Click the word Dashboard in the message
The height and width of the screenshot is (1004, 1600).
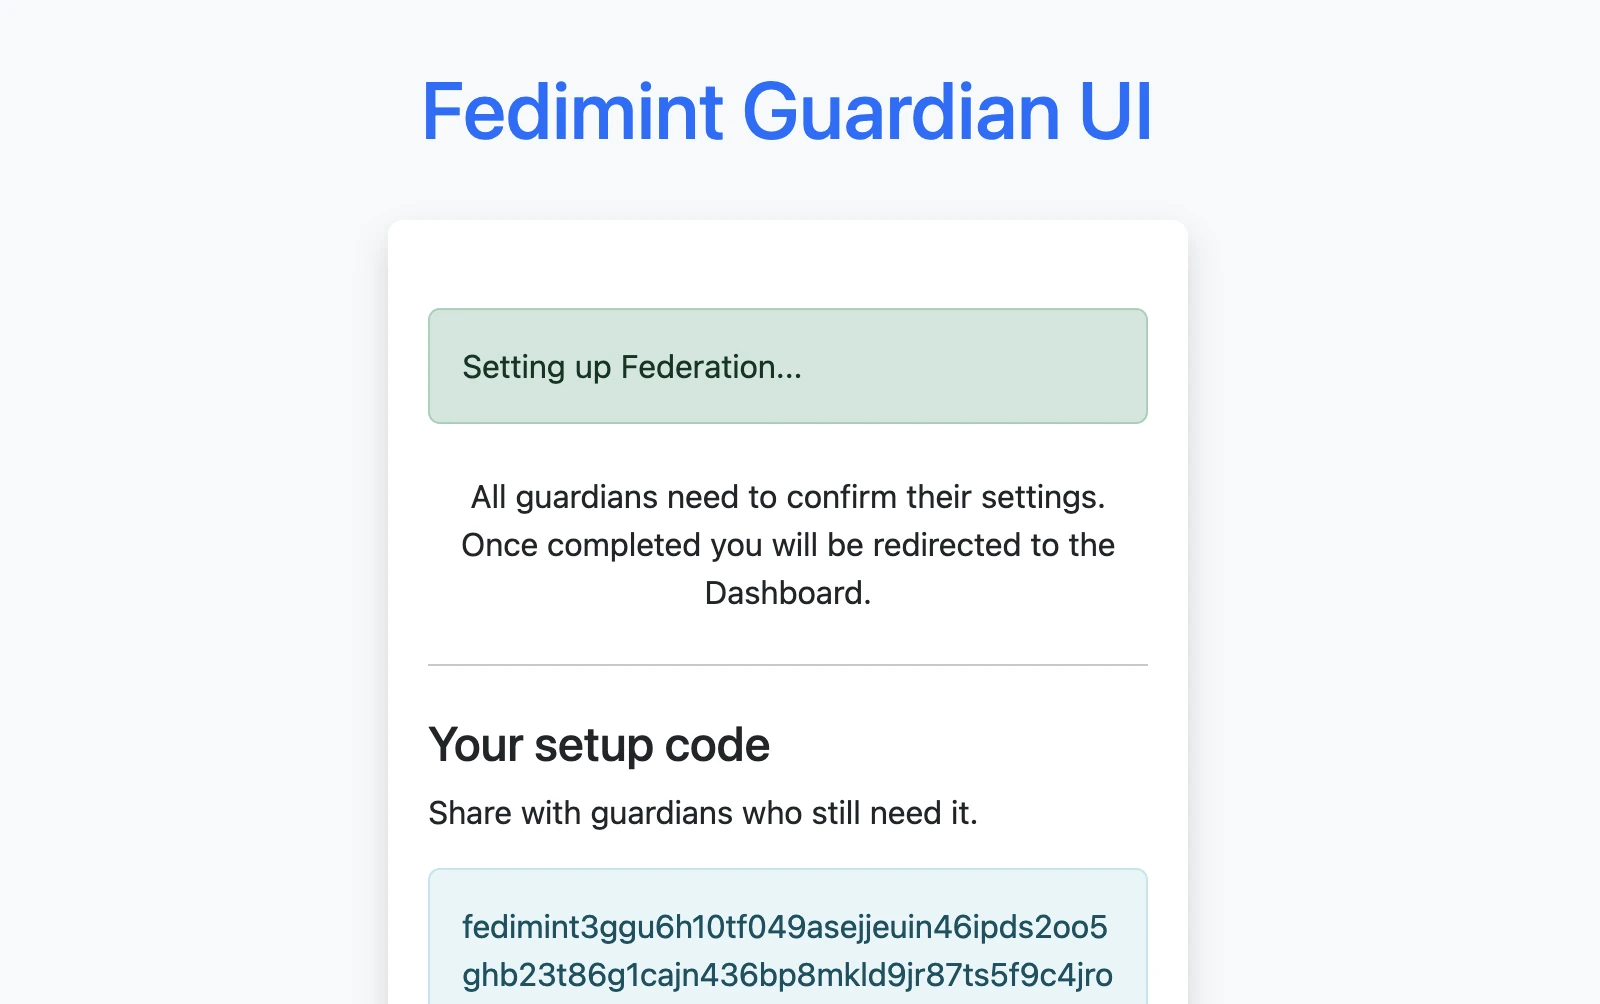coord(786,592)
